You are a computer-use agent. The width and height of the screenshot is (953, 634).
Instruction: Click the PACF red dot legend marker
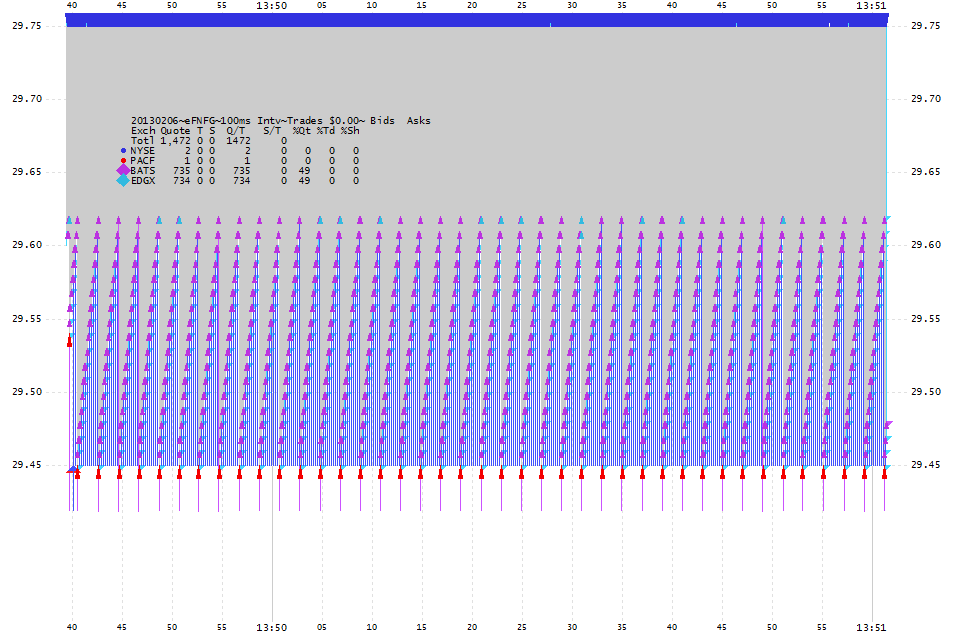point(123,160)
